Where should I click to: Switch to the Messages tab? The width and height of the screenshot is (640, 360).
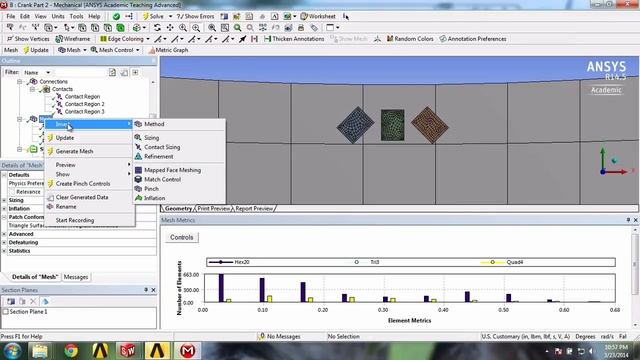click(76, 277)
